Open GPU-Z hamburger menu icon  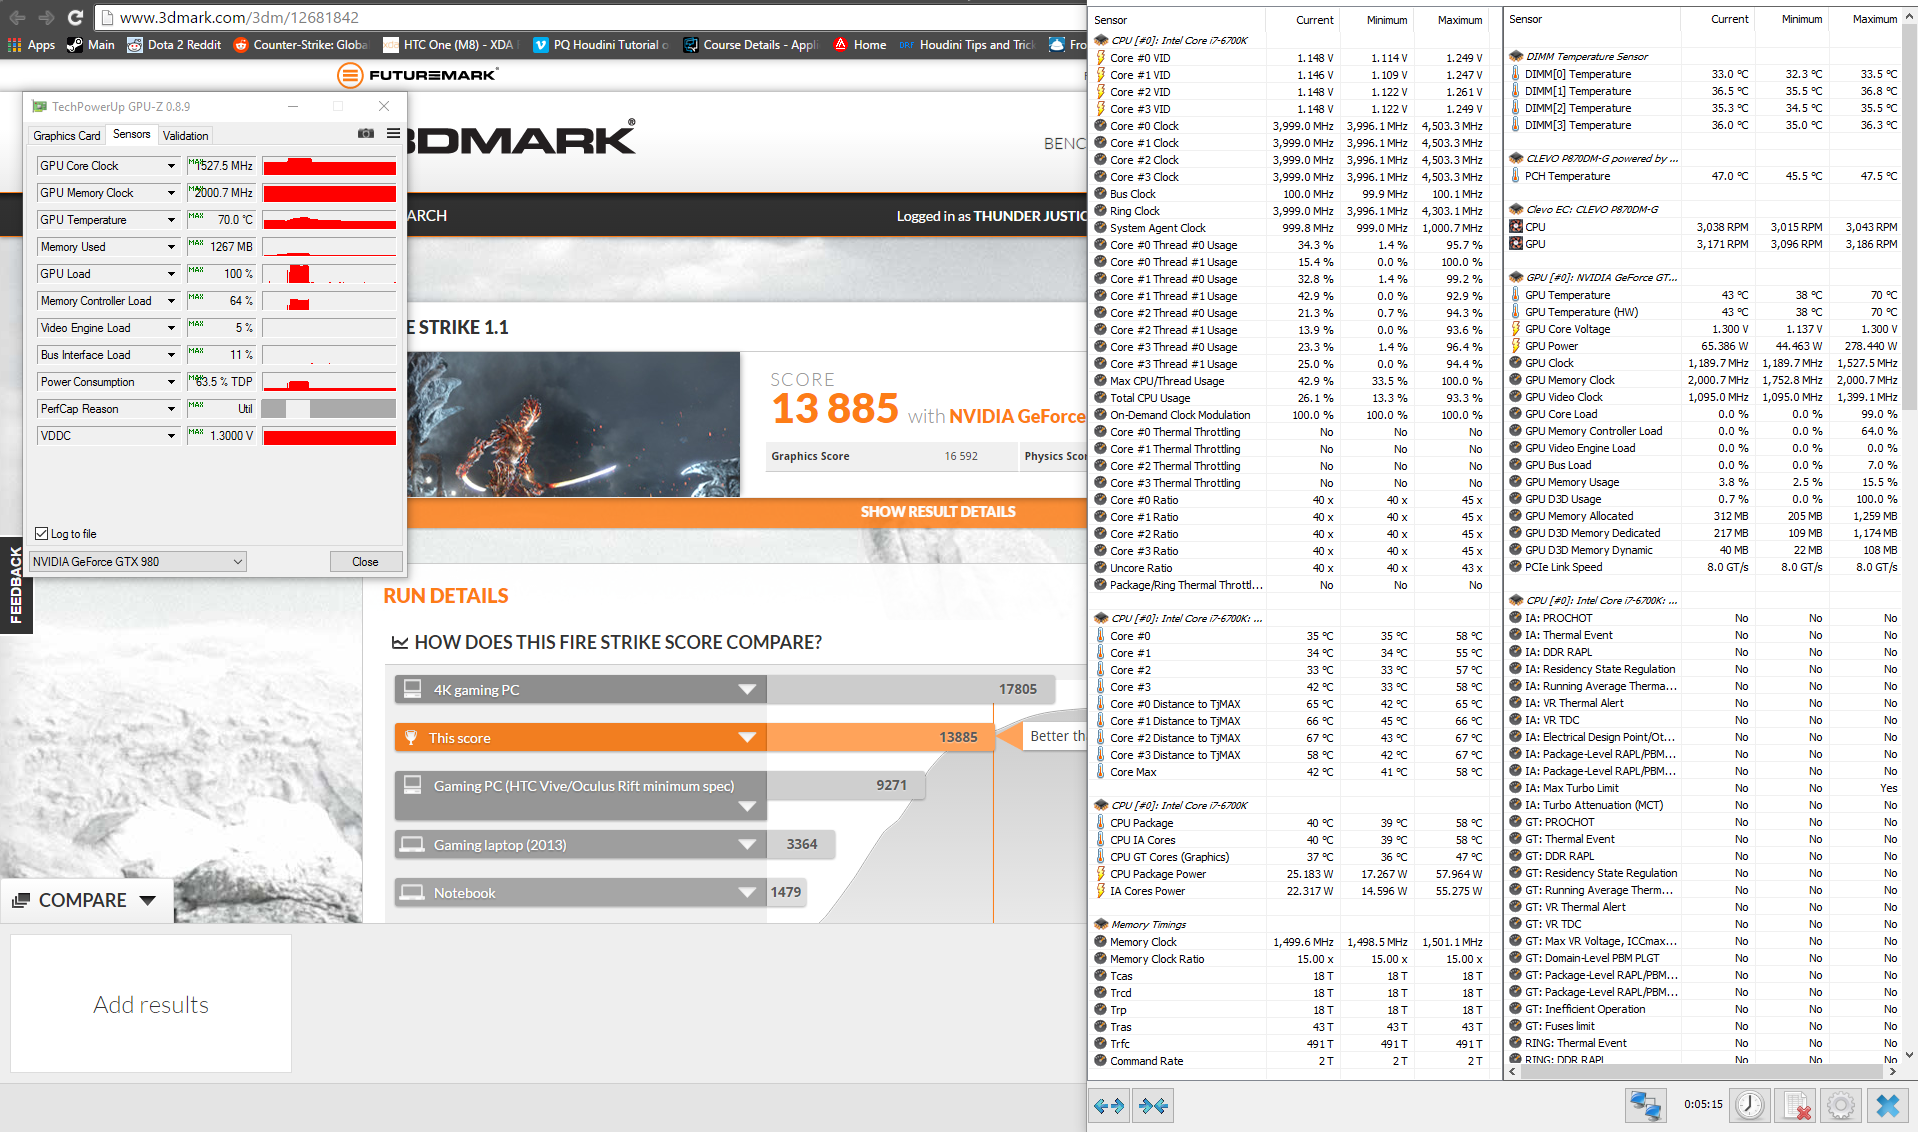click(x=393, y=133)
